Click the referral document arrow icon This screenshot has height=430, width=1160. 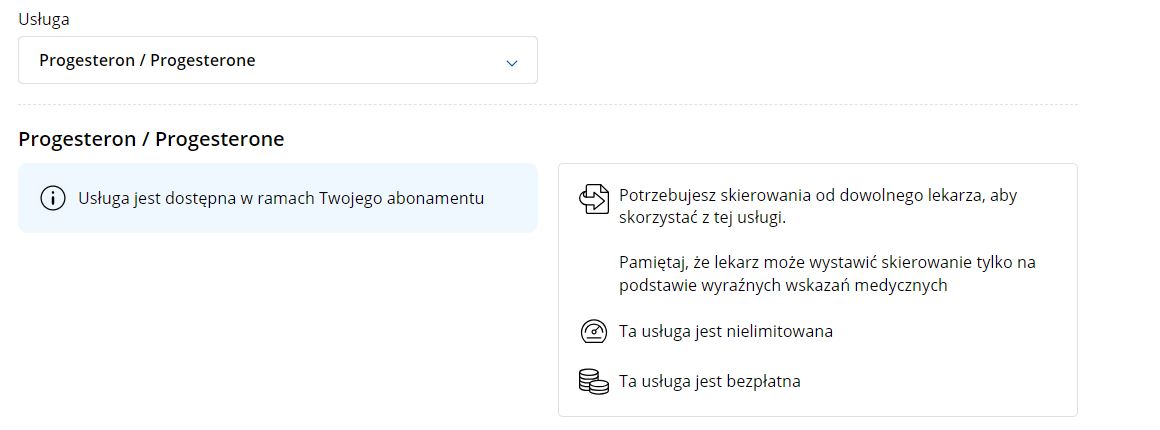point(593,199)
